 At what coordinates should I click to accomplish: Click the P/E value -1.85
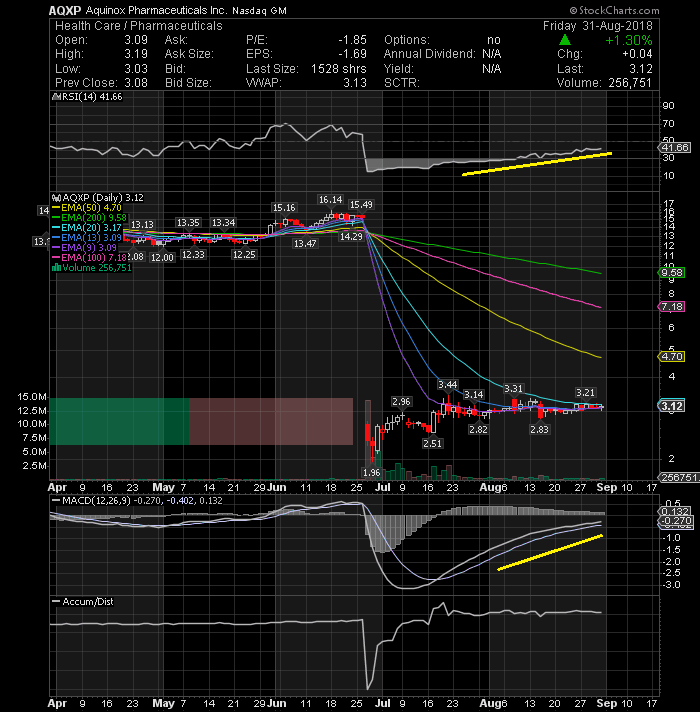(352, 40)
